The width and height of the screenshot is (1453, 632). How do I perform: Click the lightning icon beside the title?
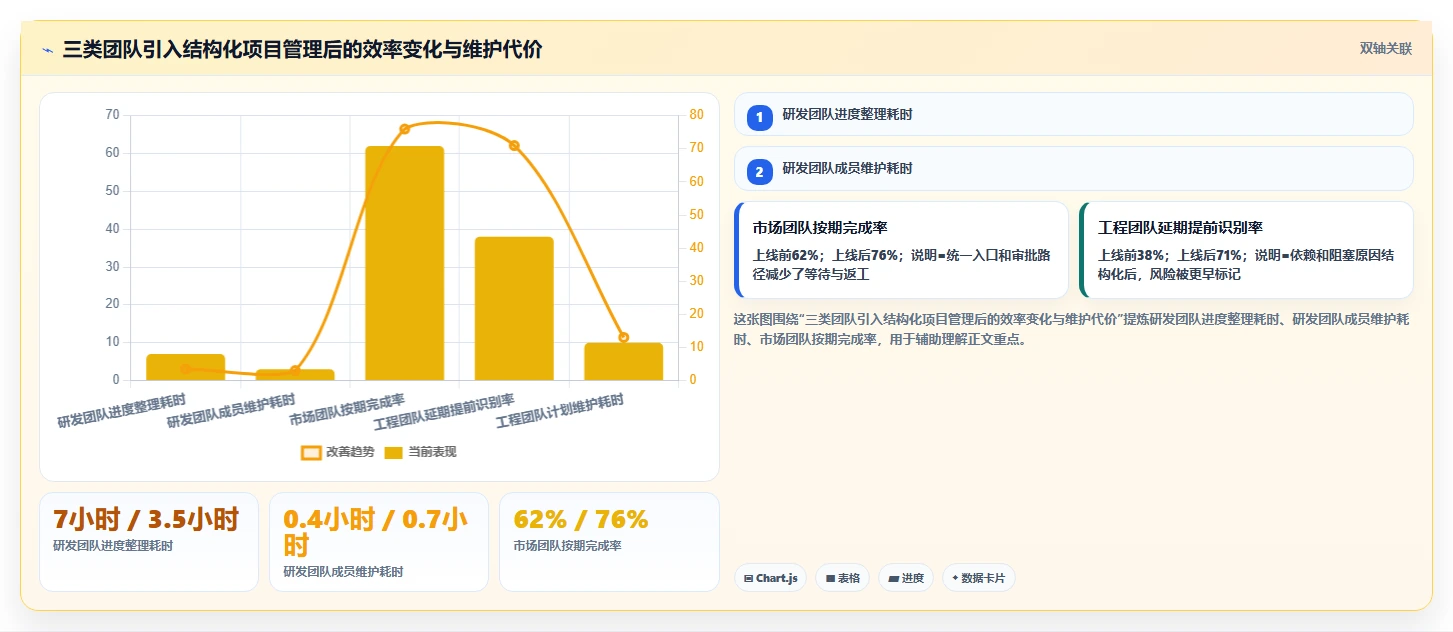point(48,50)
